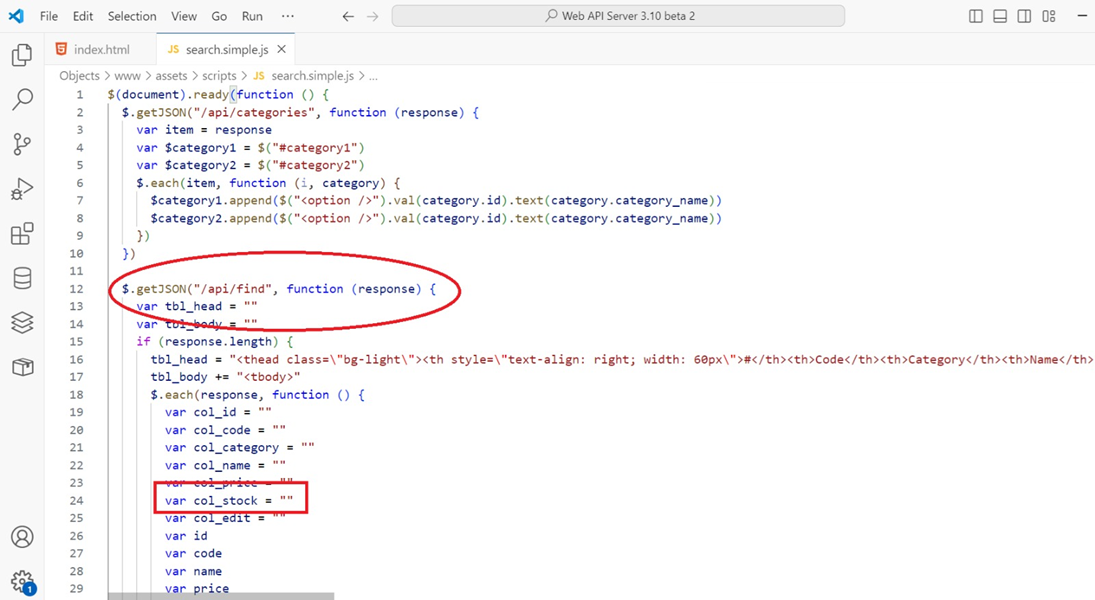Open Source Control view
Viewport: 1095px width, 600px height.
point(22,144)
